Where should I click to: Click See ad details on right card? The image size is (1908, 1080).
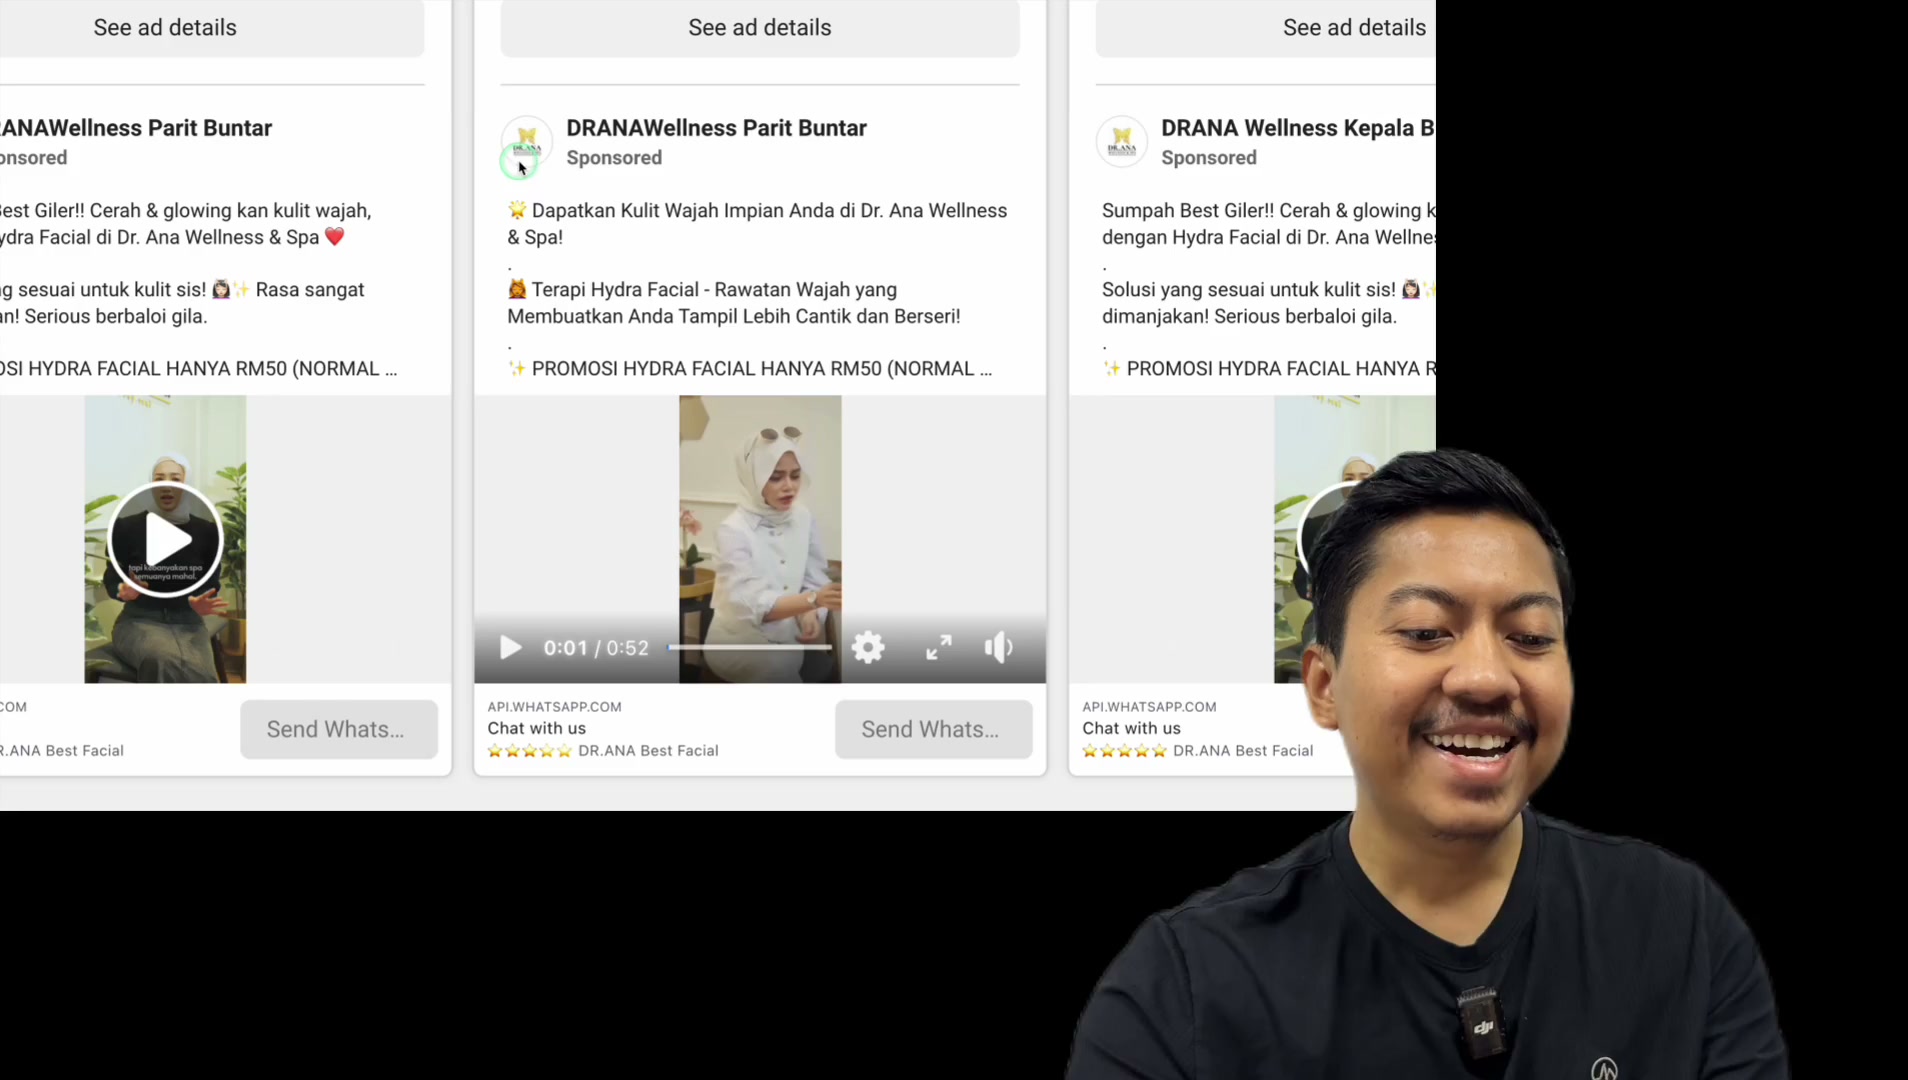[x=1266, y=28]
